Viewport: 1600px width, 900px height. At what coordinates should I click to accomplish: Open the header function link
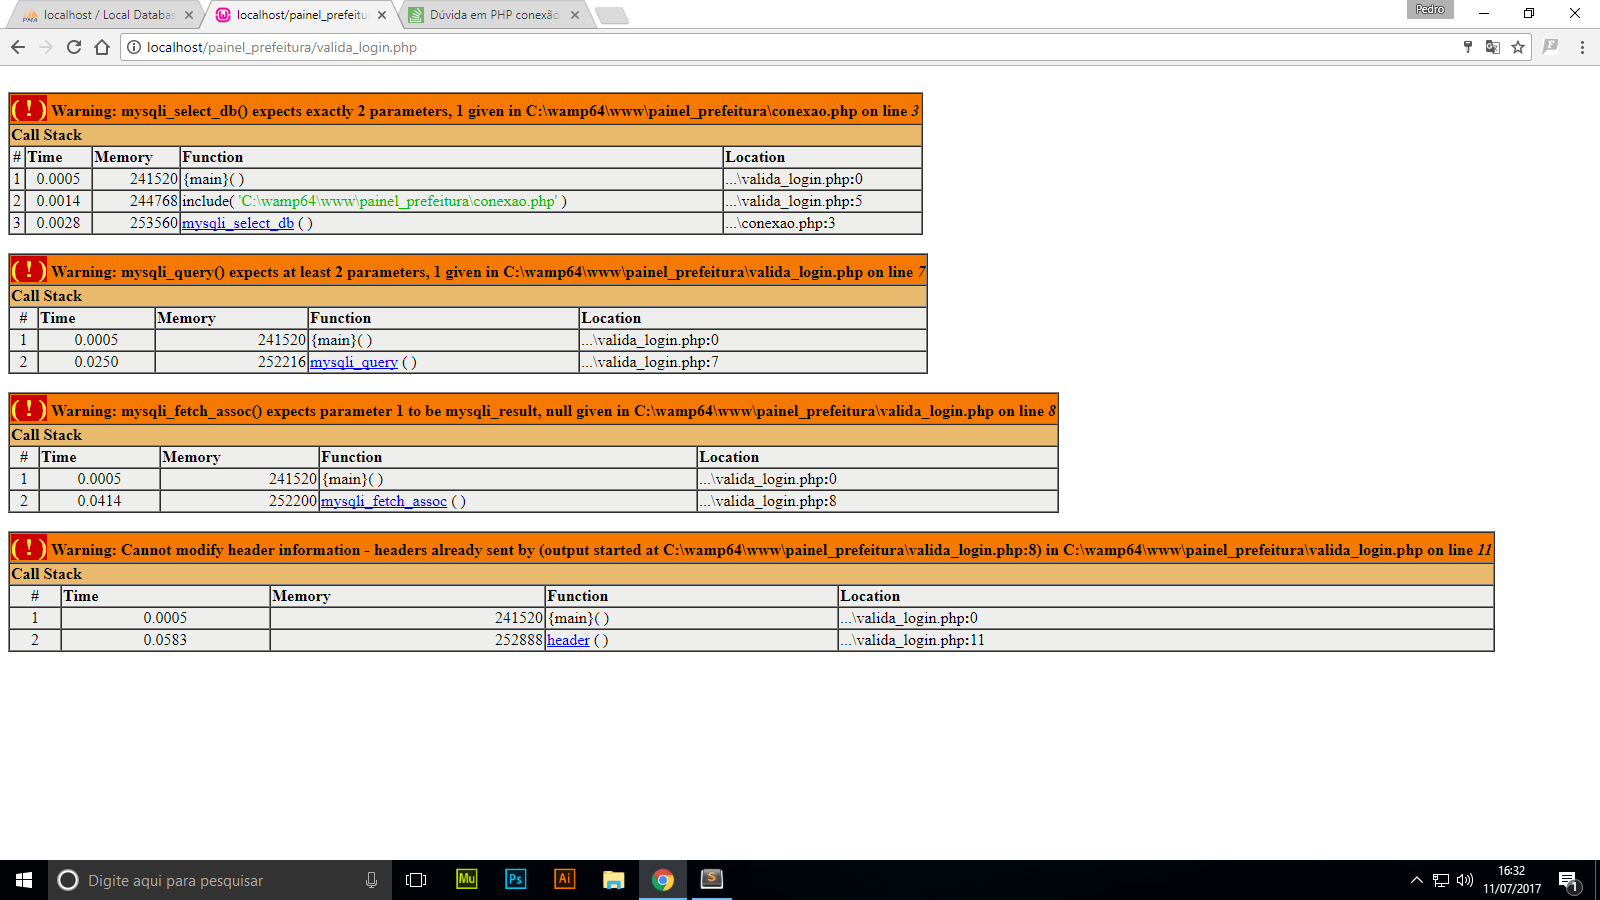(568, 640)
